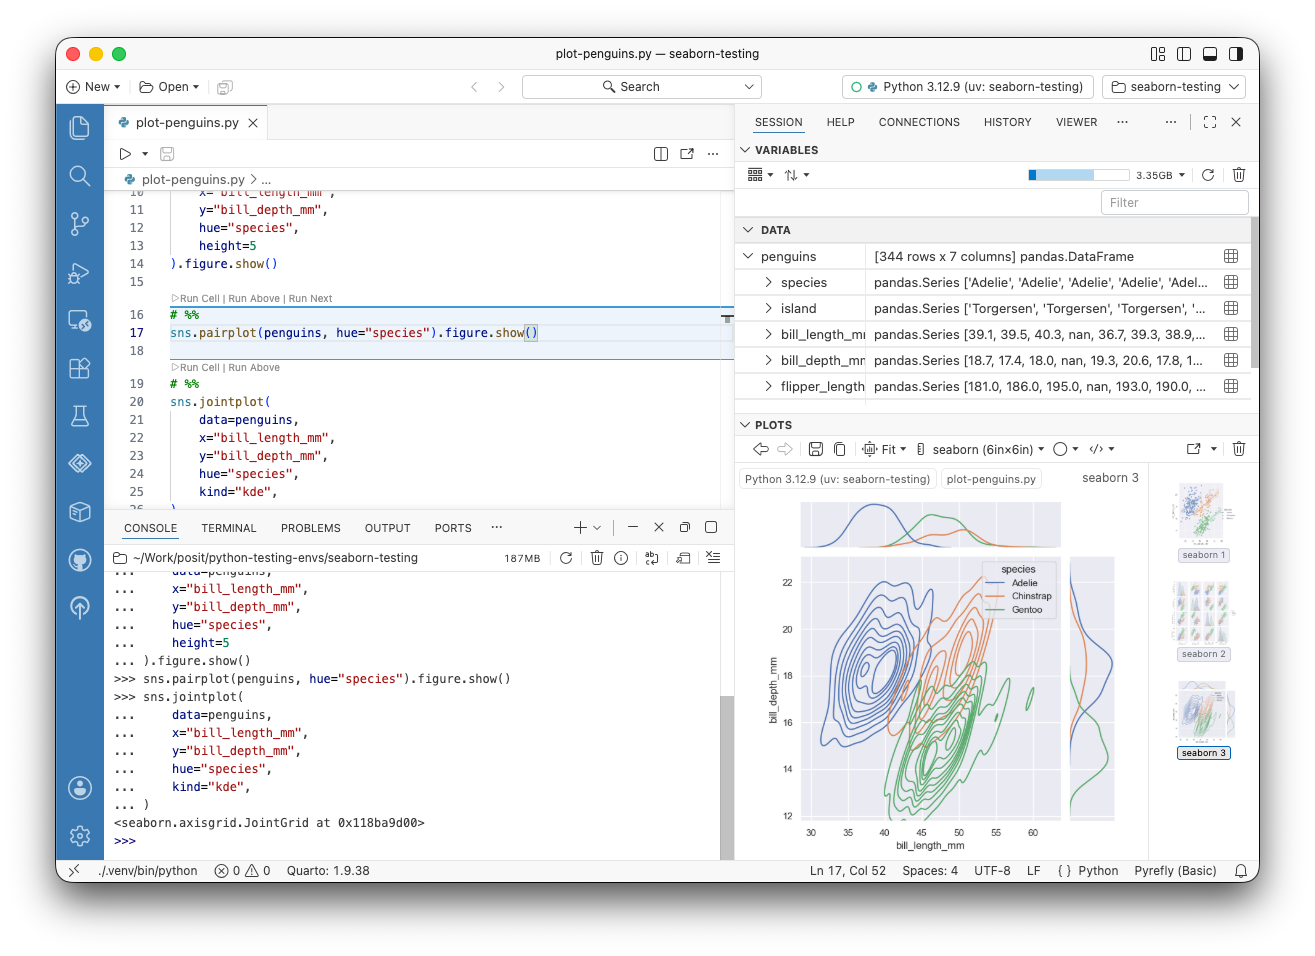Screen dimensions: 1315x956
Task: Switch to the TERMINAL tab
Action: click(229, 528)
